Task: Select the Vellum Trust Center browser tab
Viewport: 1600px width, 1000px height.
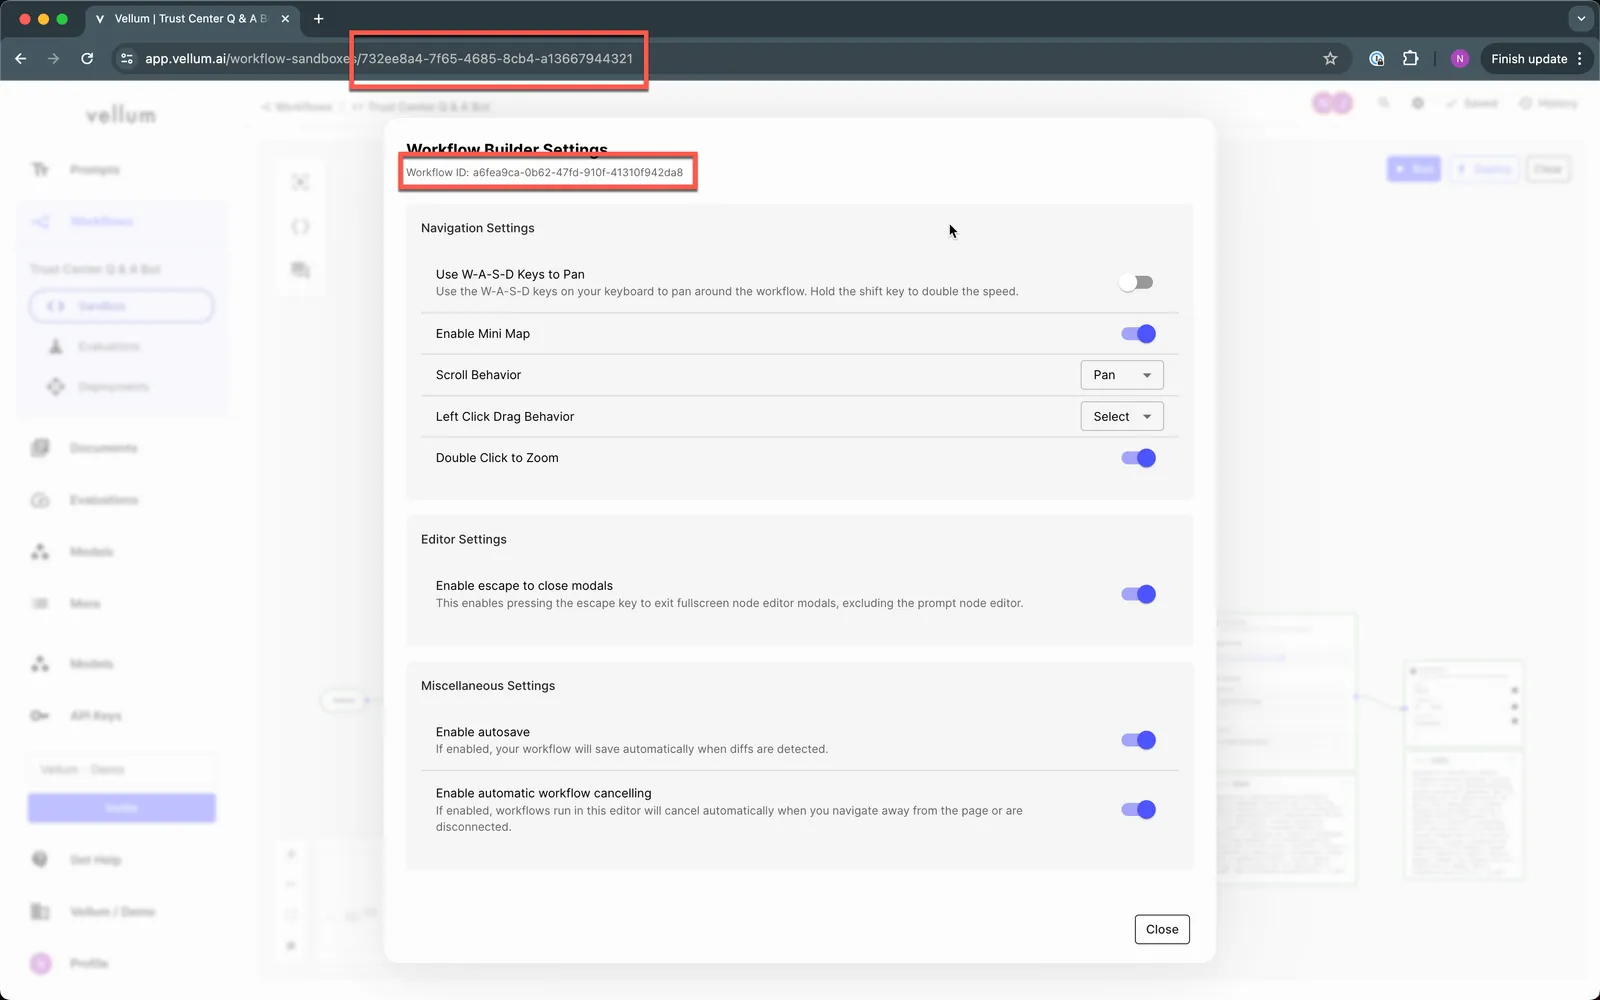Action: coord(190,19)
